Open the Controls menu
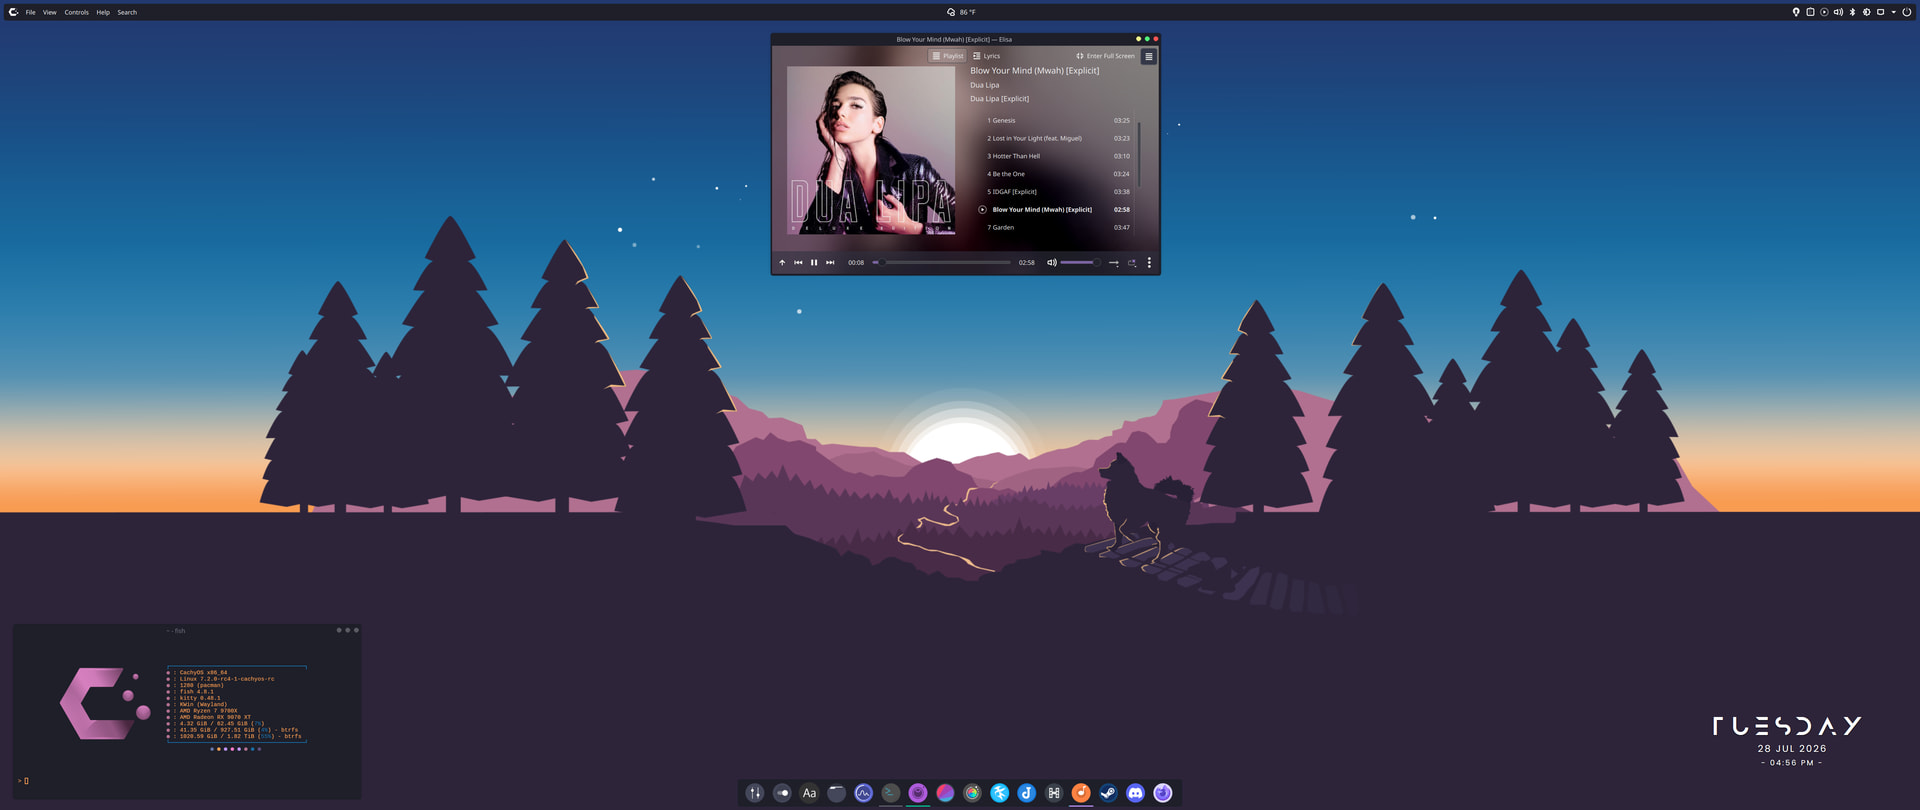The width and height of the screenshot is (1920, 810). [77, 12]
